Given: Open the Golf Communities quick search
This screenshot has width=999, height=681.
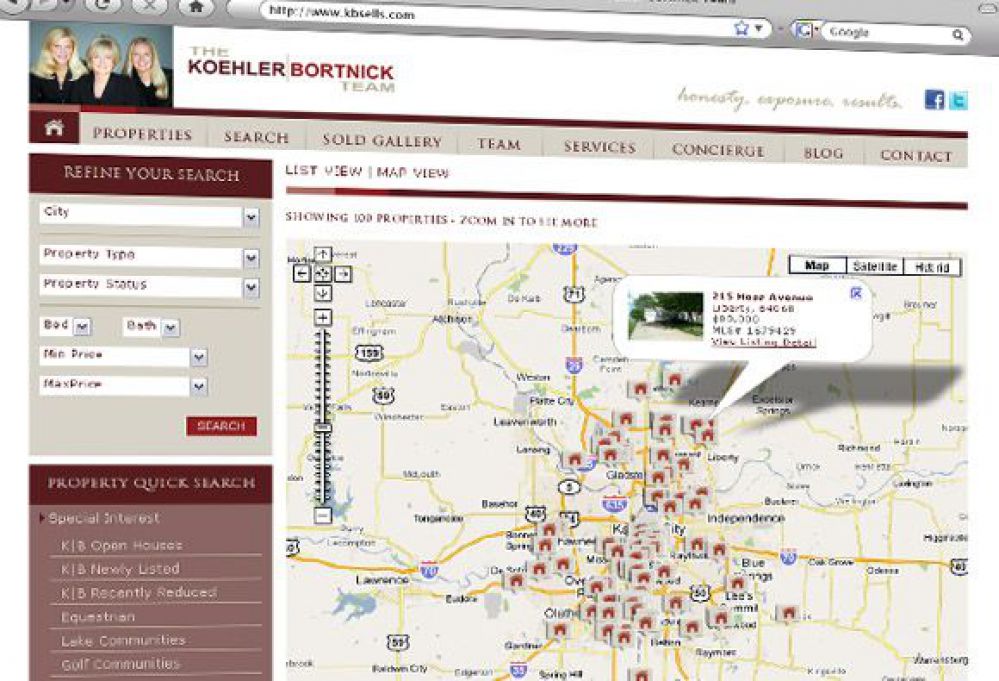Looking at the screenshot, I should 120,664.
